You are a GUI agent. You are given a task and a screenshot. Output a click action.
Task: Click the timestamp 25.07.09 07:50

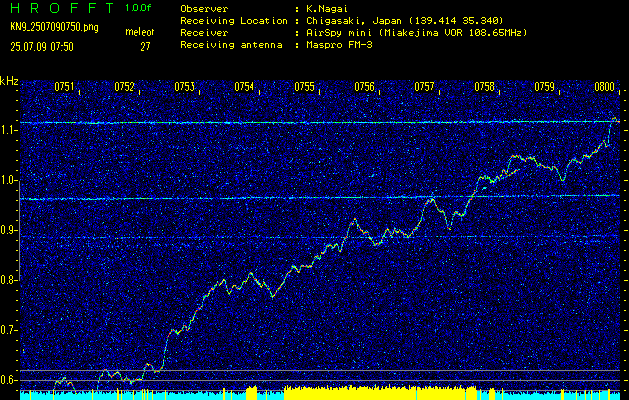point(42,47)
